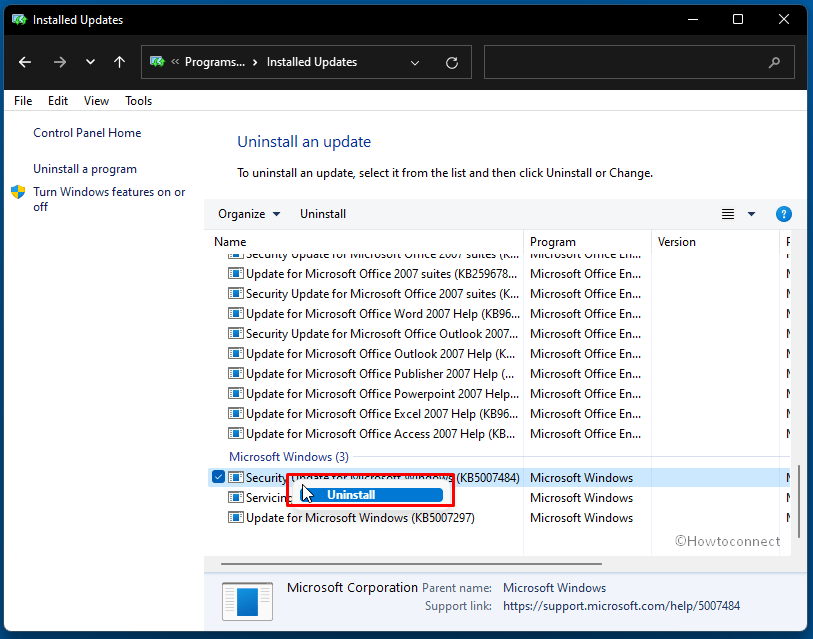Click the Installed Updates title bar icon
The image size is (813, 639).
[19, 20]
